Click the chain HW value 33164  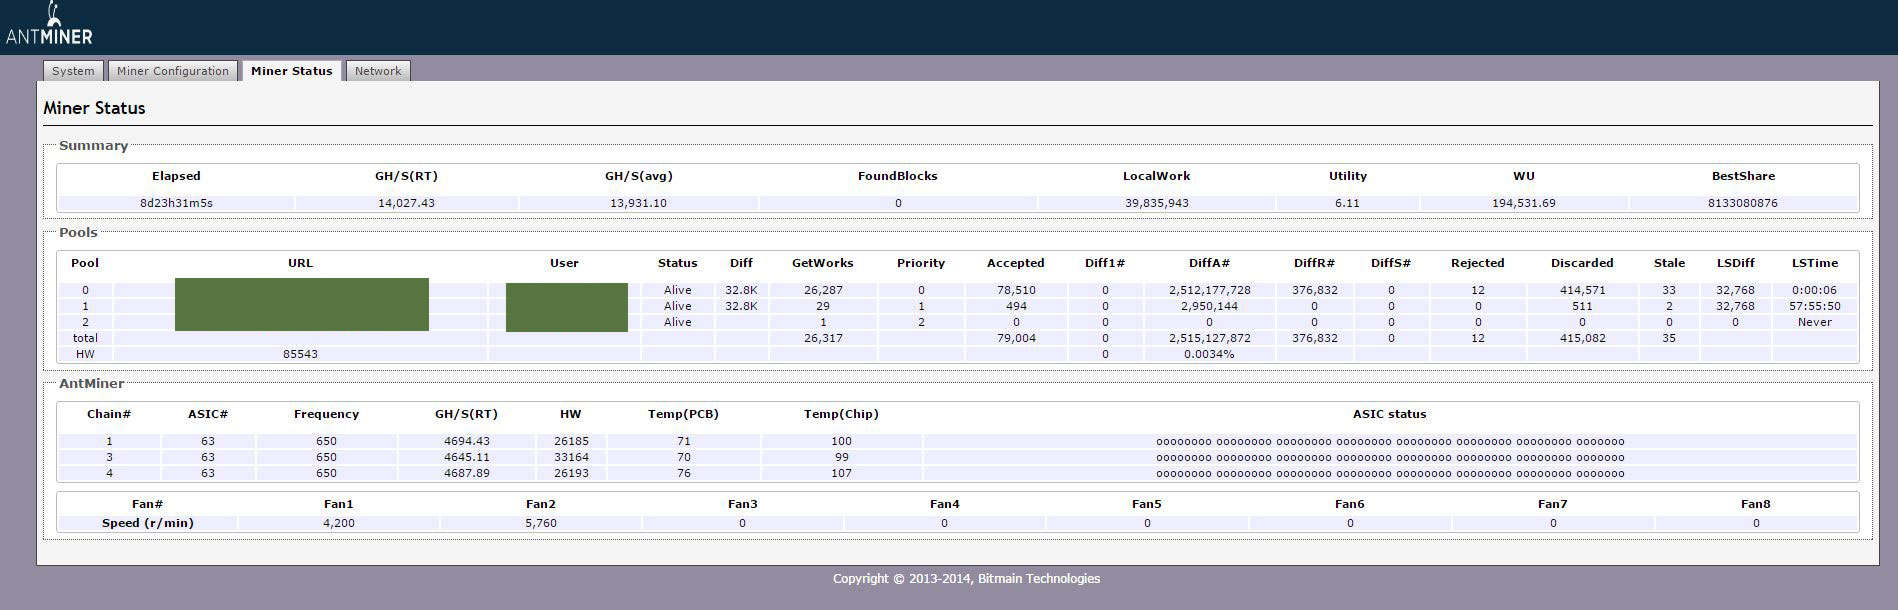(x=571, y=457)
